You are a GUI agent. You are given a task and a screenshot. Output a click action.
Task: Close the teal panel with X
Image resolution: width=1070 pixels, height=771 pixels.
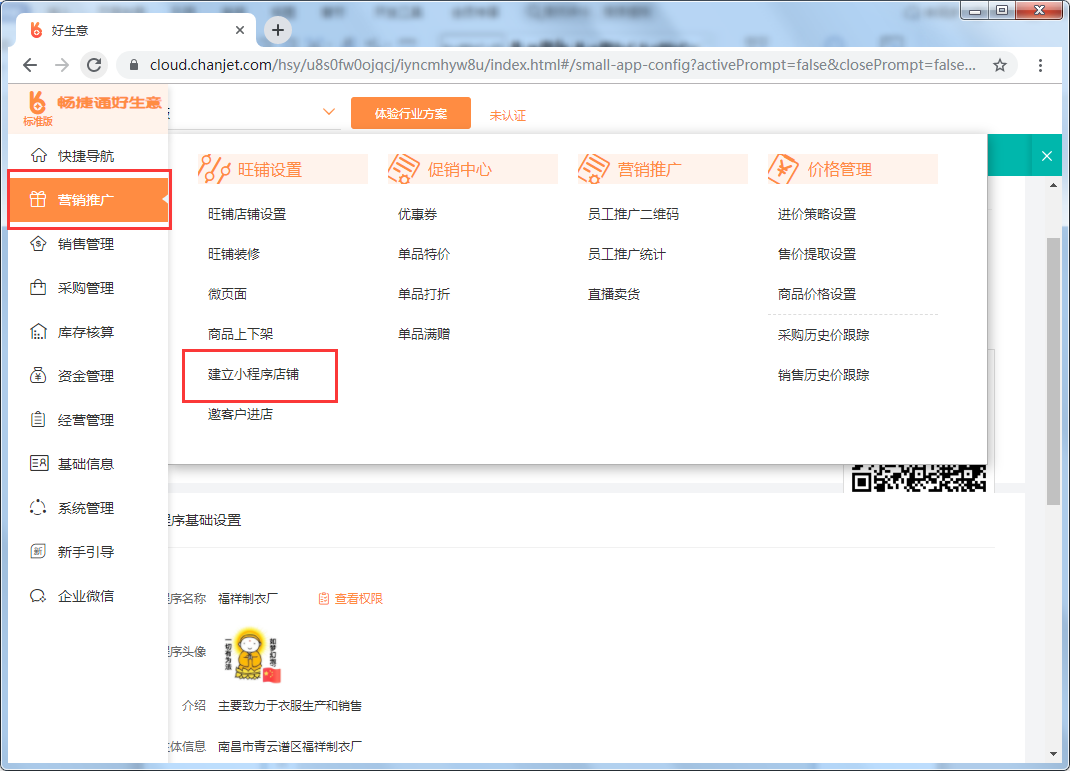click(x=1047, y=156)
